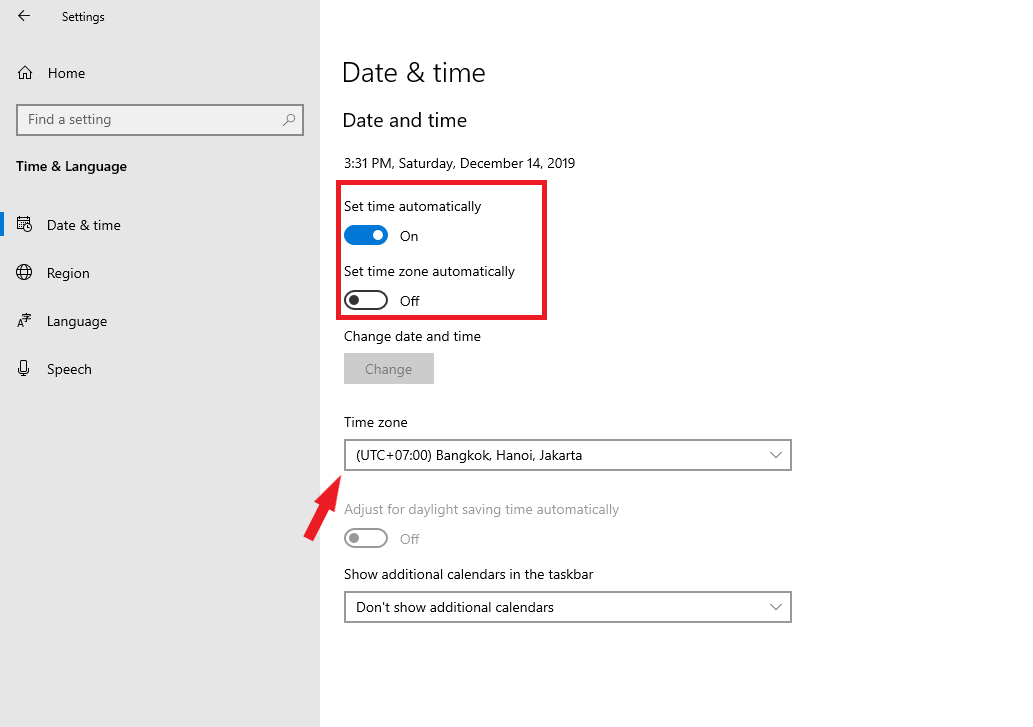Open the Time zone dropdown
This screenshot has height=727, width=1033.
click(567, 455)
